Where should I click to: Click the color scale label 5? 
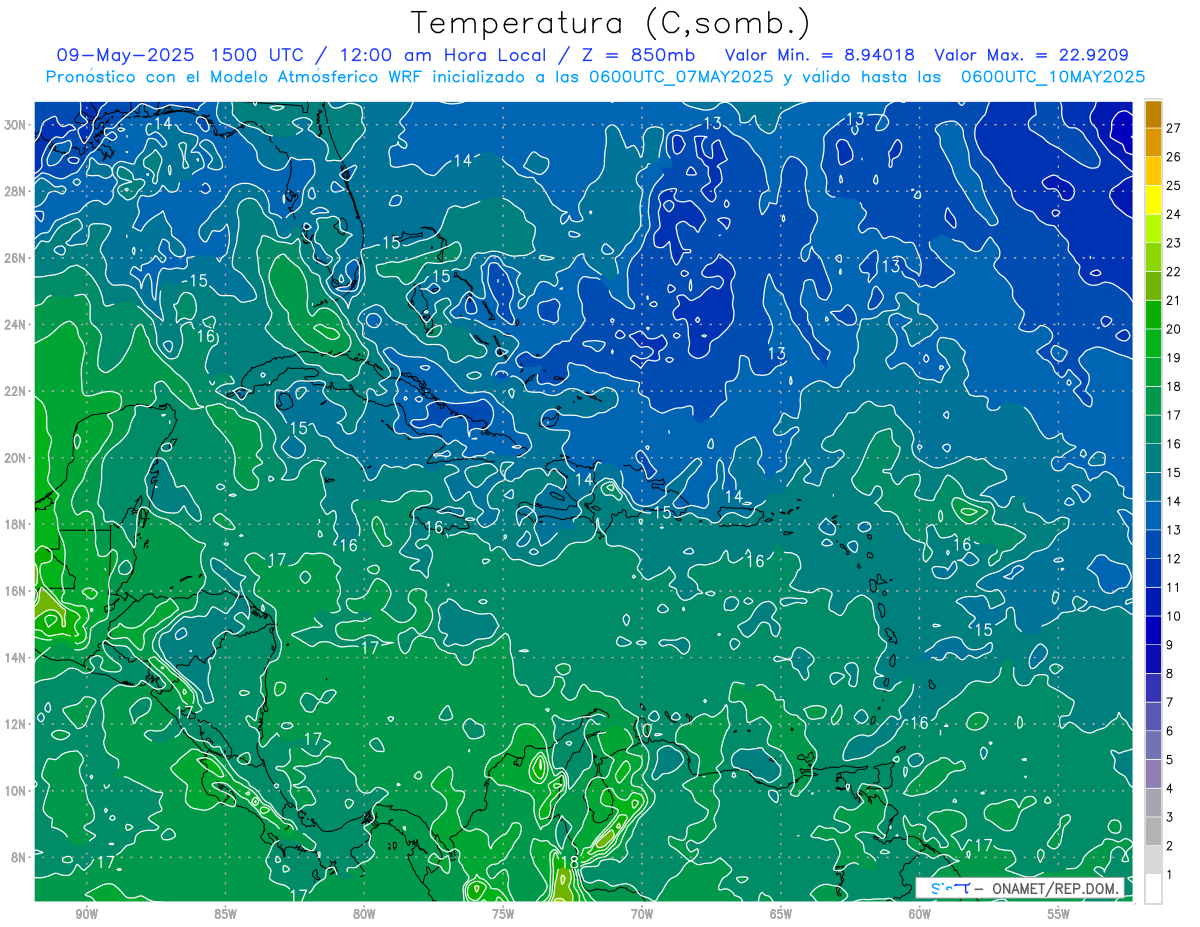pos(1170,760)
